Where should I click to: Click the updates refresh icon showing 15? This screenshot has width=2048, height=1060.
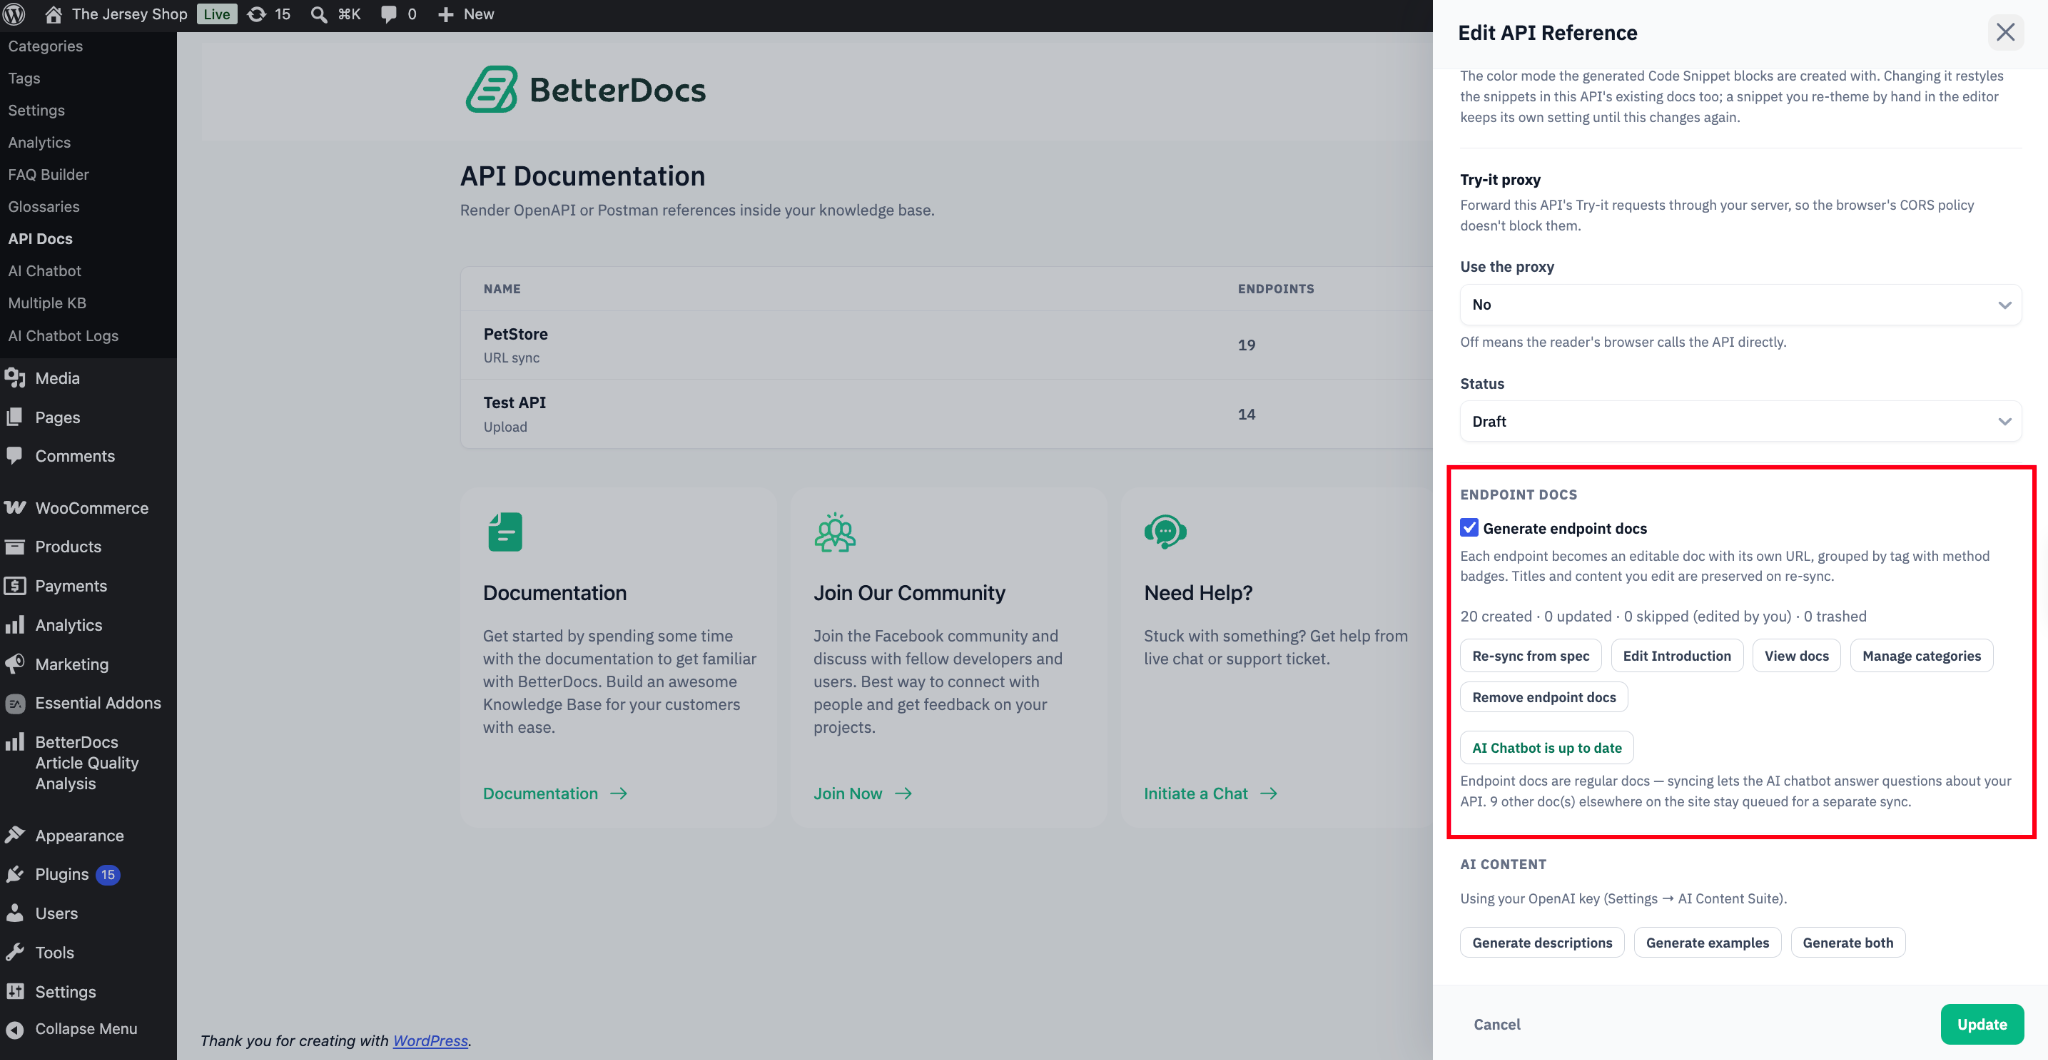[x=257, y=14]
